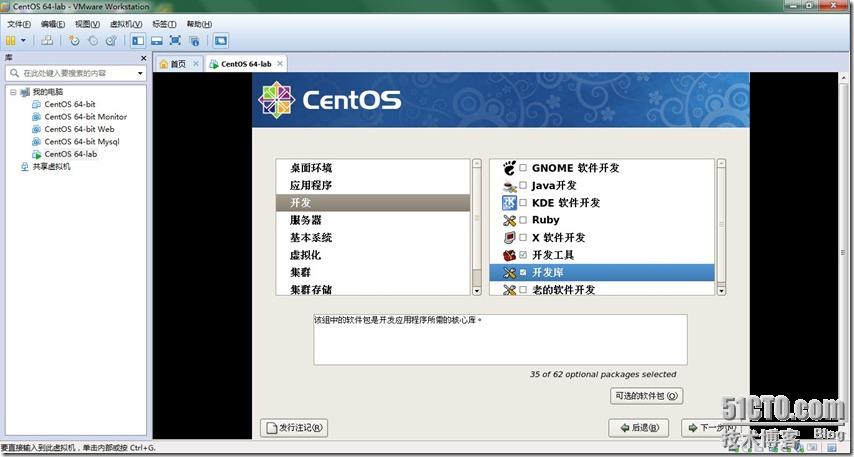Click package group list scroll-down arrow
The image size is (854, 457).
[x=721, y=291]
